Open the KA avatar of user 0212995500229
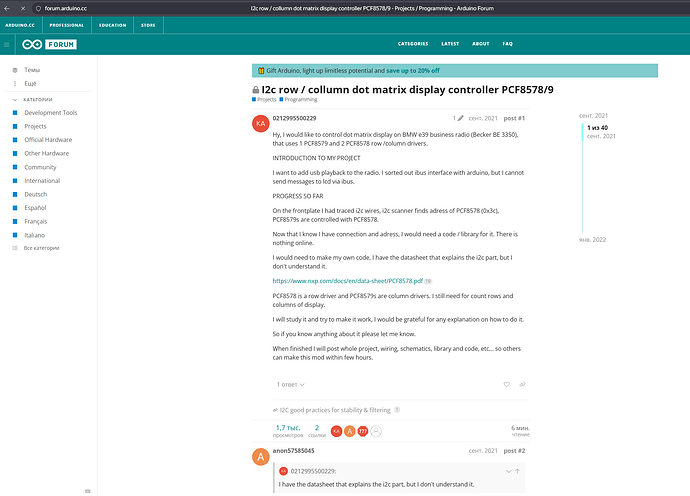This screenshot has height=496, width=690. point(261,123)
